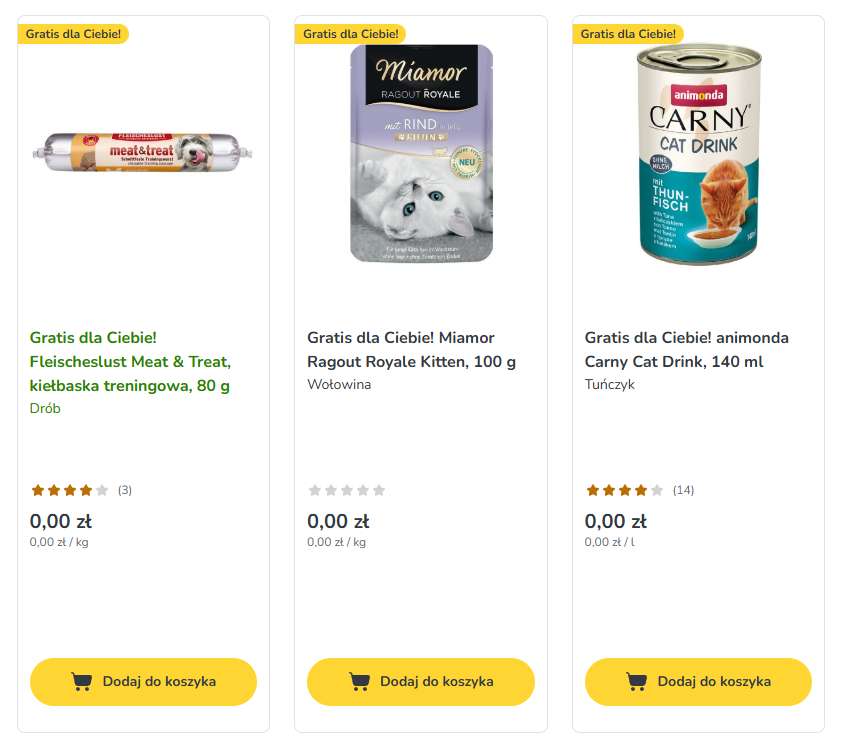
Task: Open Miamor Ragout Royale Kitten title link
Action: tap(411, 350)
